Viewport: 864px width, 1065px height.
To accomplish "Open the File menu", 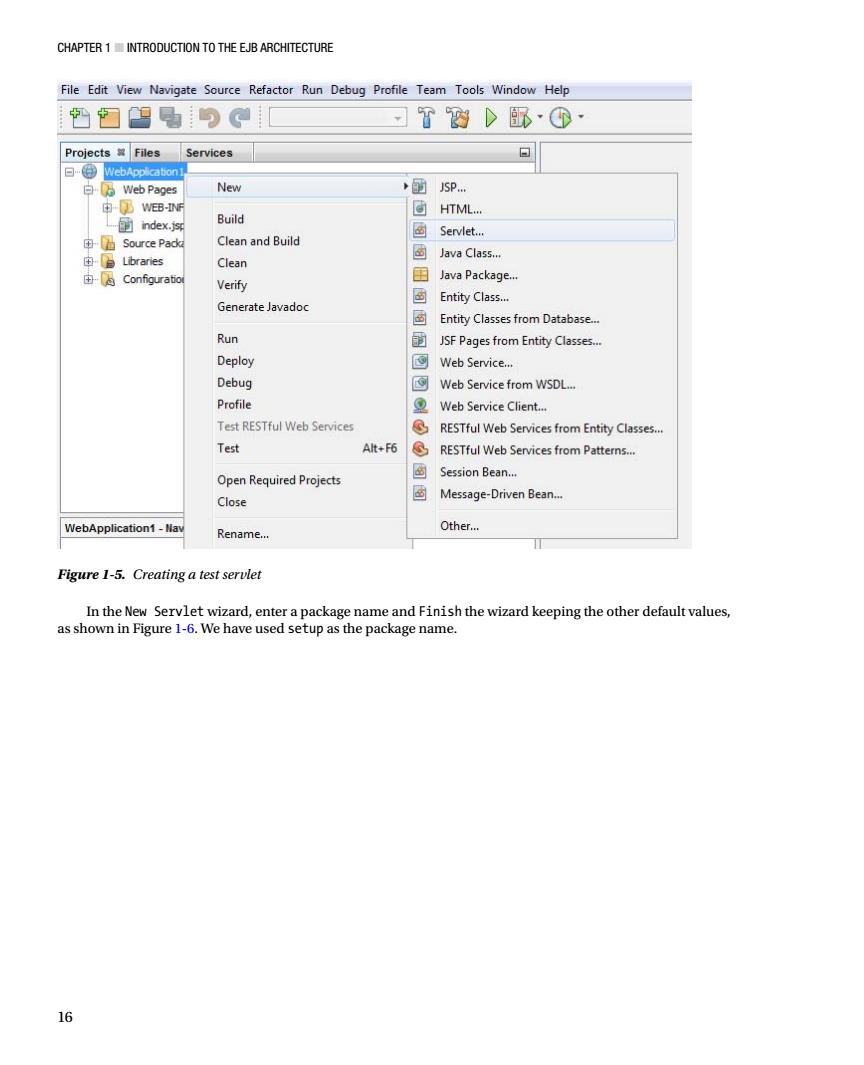I will pyautogui.click(x=69, y=90).
